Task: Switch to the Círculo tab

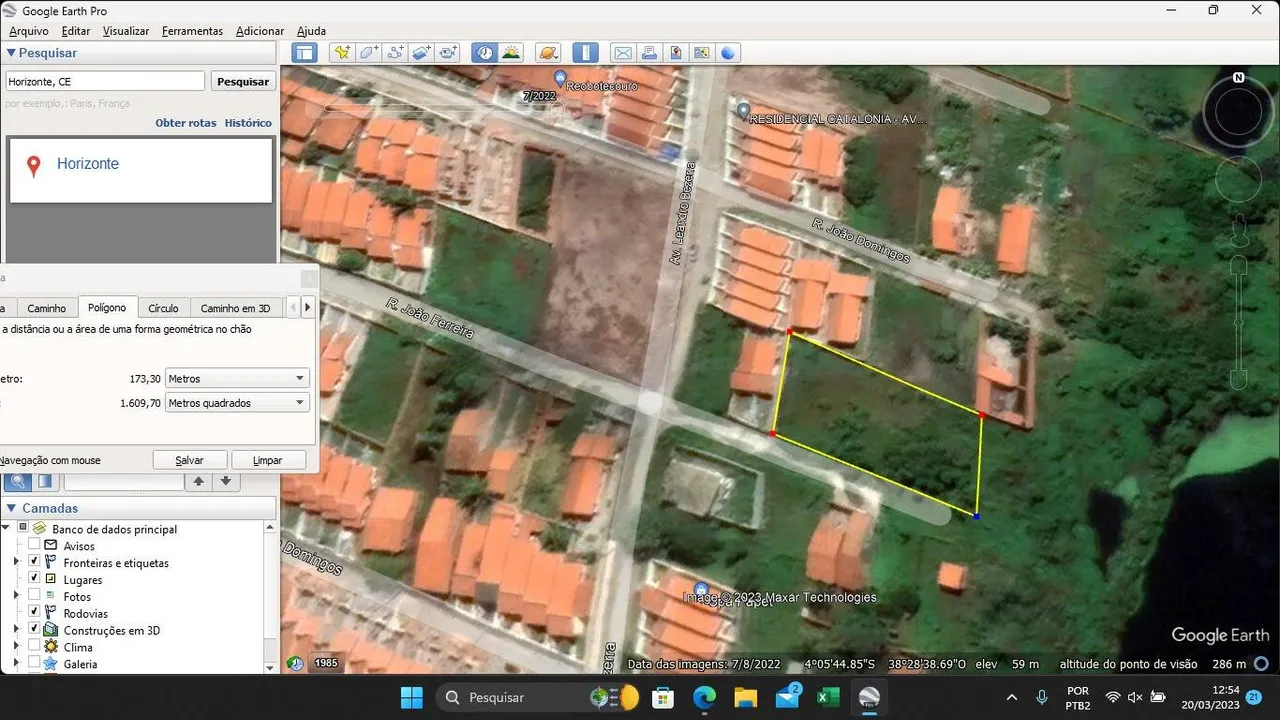Action: coord(163,308)
